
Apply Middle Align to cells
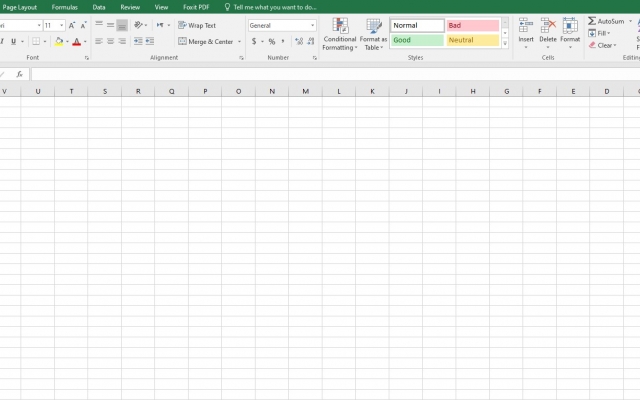point(110,25)
